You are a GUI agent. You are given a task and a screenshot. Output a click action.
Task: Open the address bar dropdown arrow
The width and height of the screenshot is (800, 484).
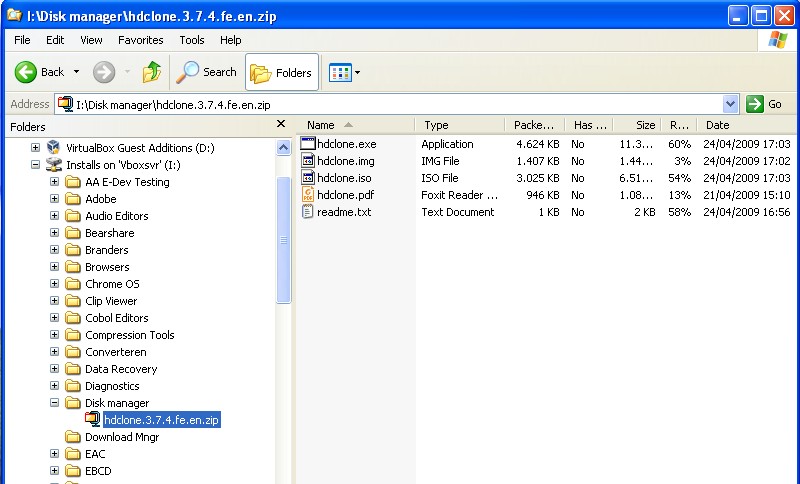(x=730, y=104)
